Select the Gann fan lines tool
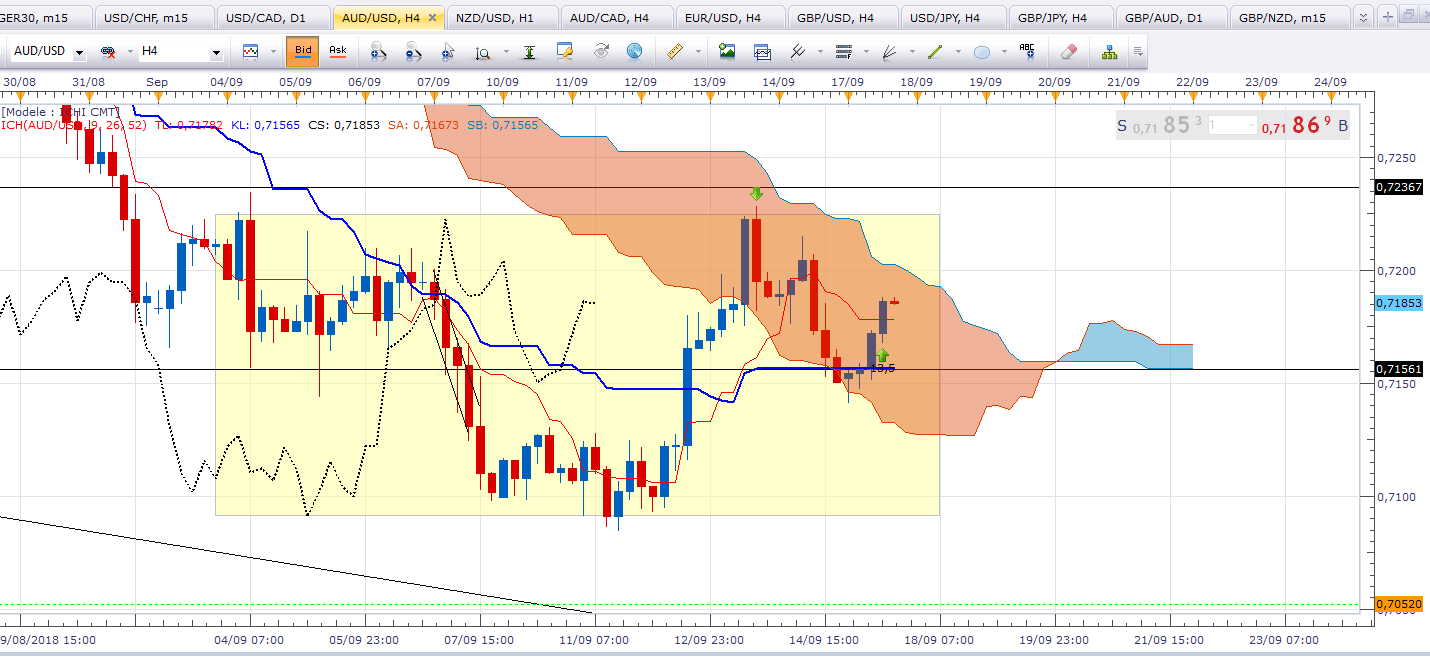Screen dimensions: 1430x658 (x=889, y=51)
